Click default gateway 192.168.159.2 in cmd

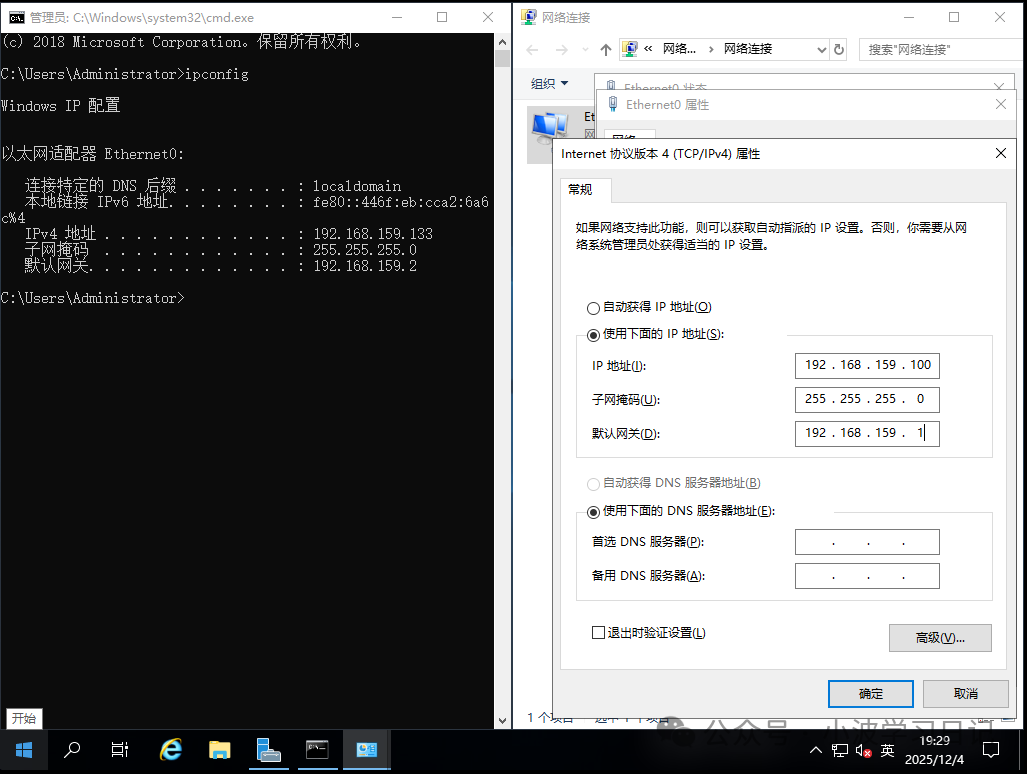click(x=365, y=266)
